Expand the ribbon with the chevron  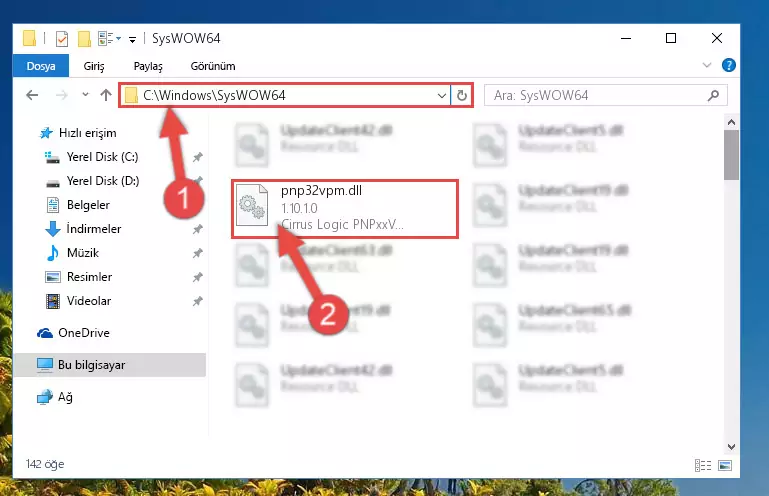tap(707, 65)
